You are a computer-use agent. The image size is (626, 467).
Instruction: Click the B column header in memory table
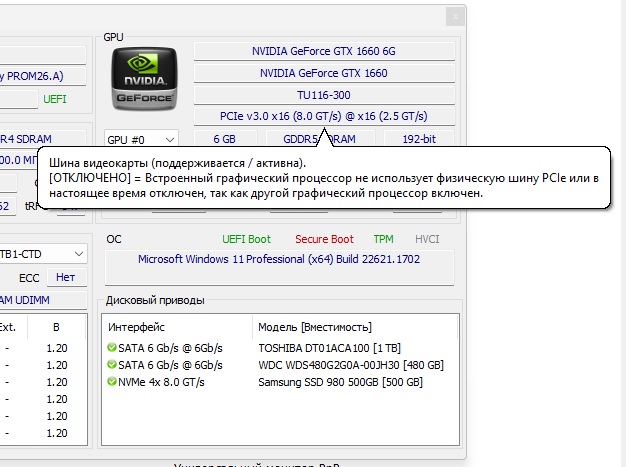coord(56,327)
